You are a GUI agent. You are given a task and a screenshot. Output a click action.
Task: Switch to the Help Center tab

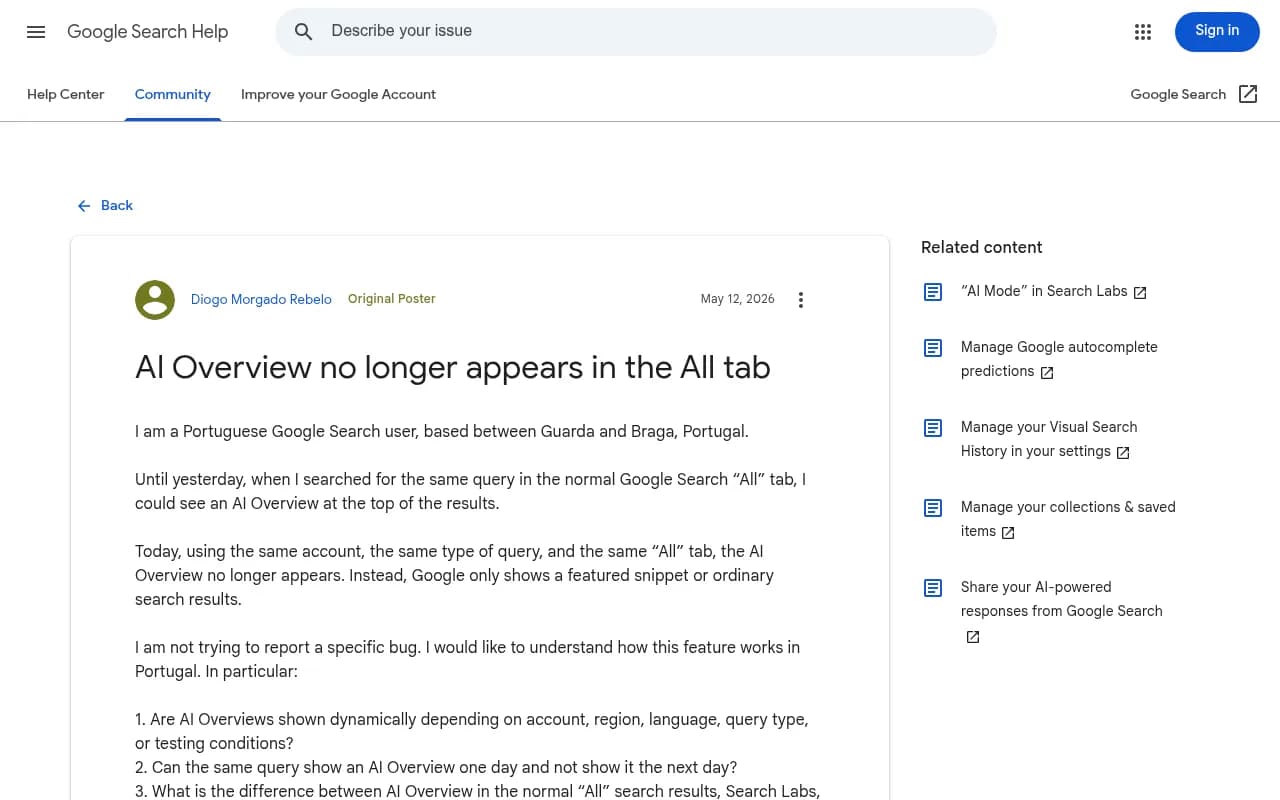point(66,94)
